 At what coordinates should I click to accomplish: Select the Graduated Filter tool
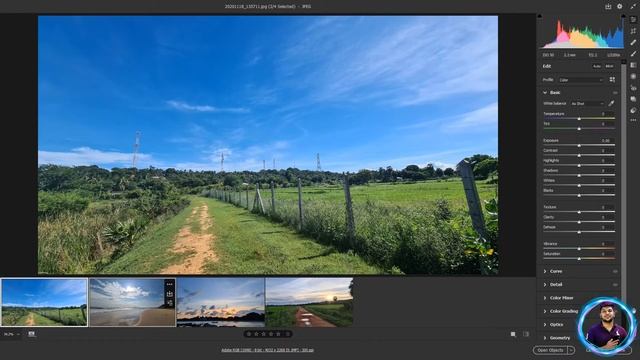[x=633, y=65]
